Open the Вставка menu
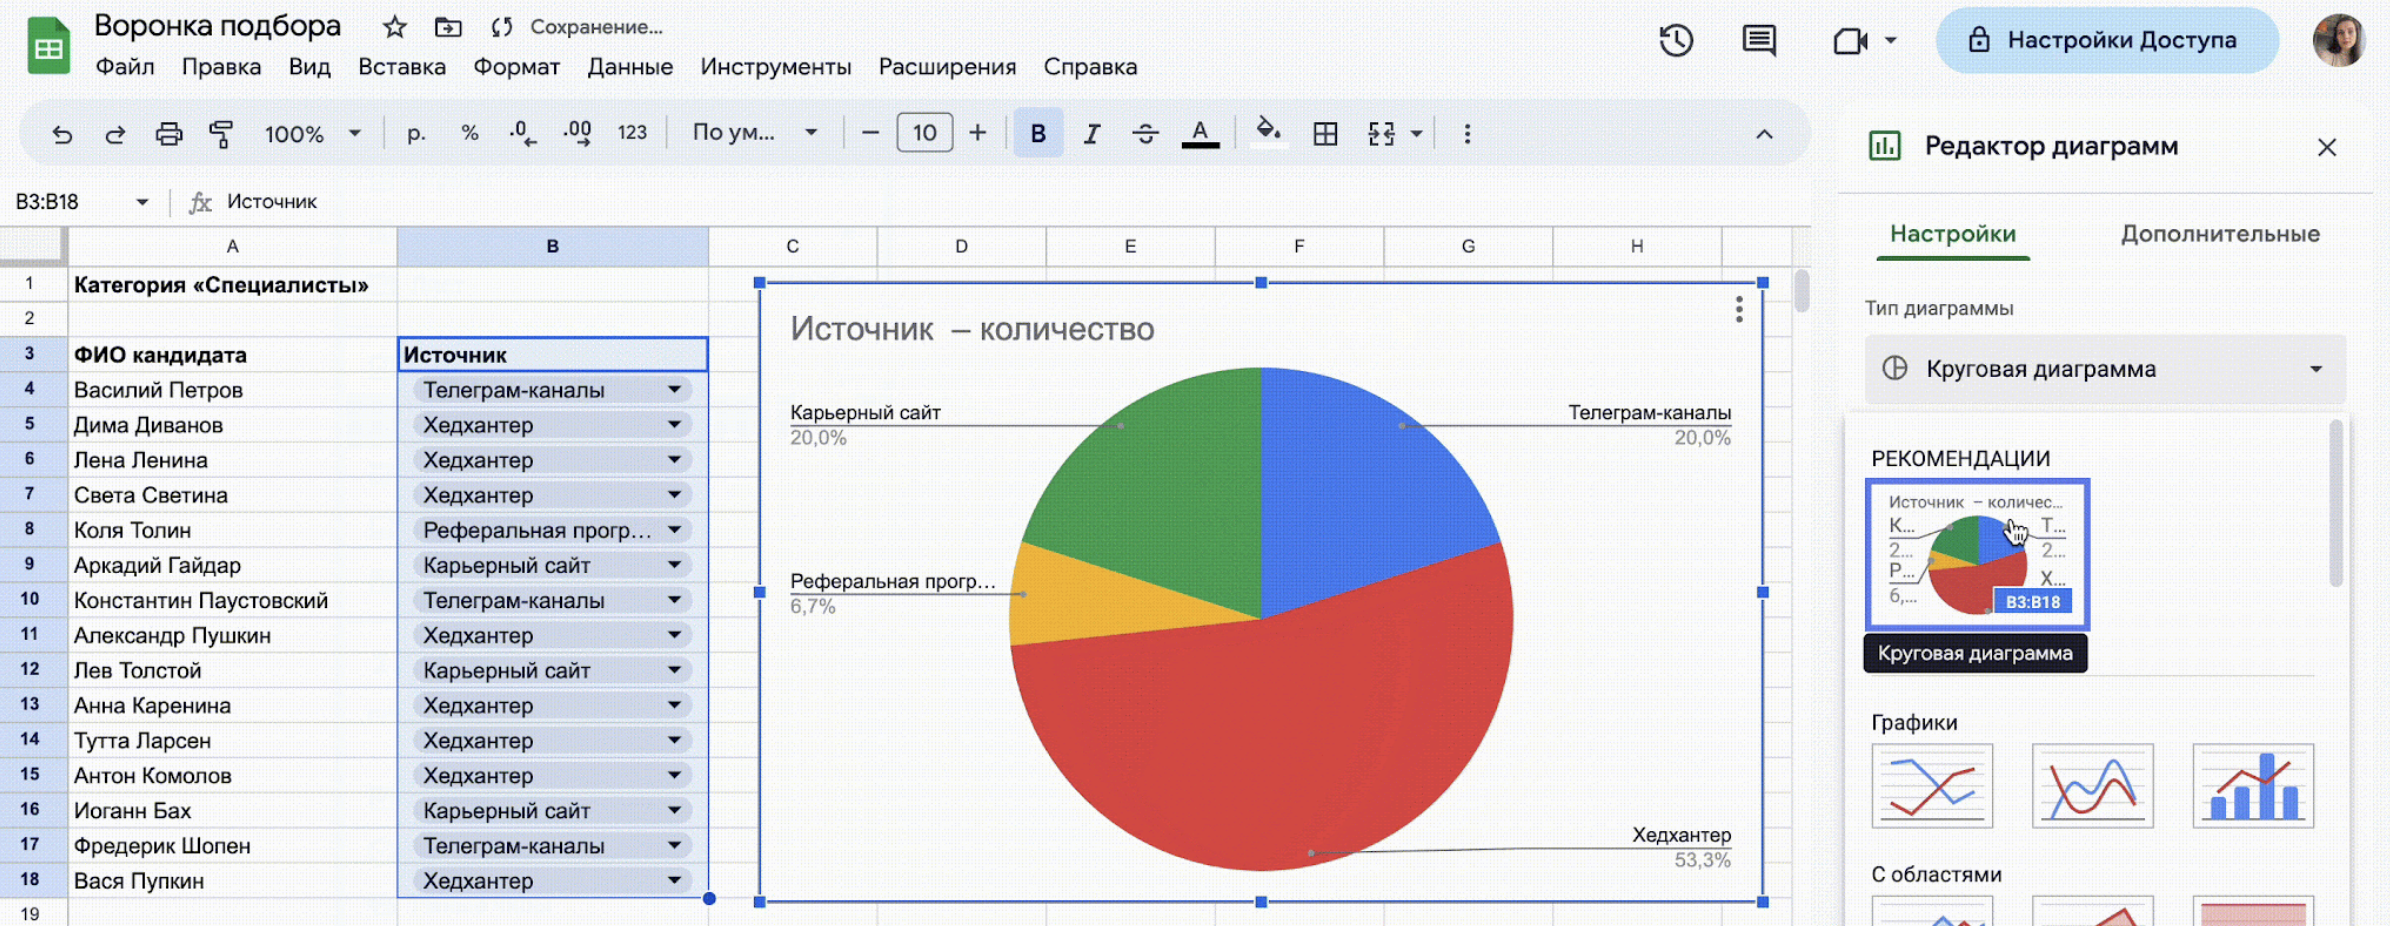 [402, 67]
